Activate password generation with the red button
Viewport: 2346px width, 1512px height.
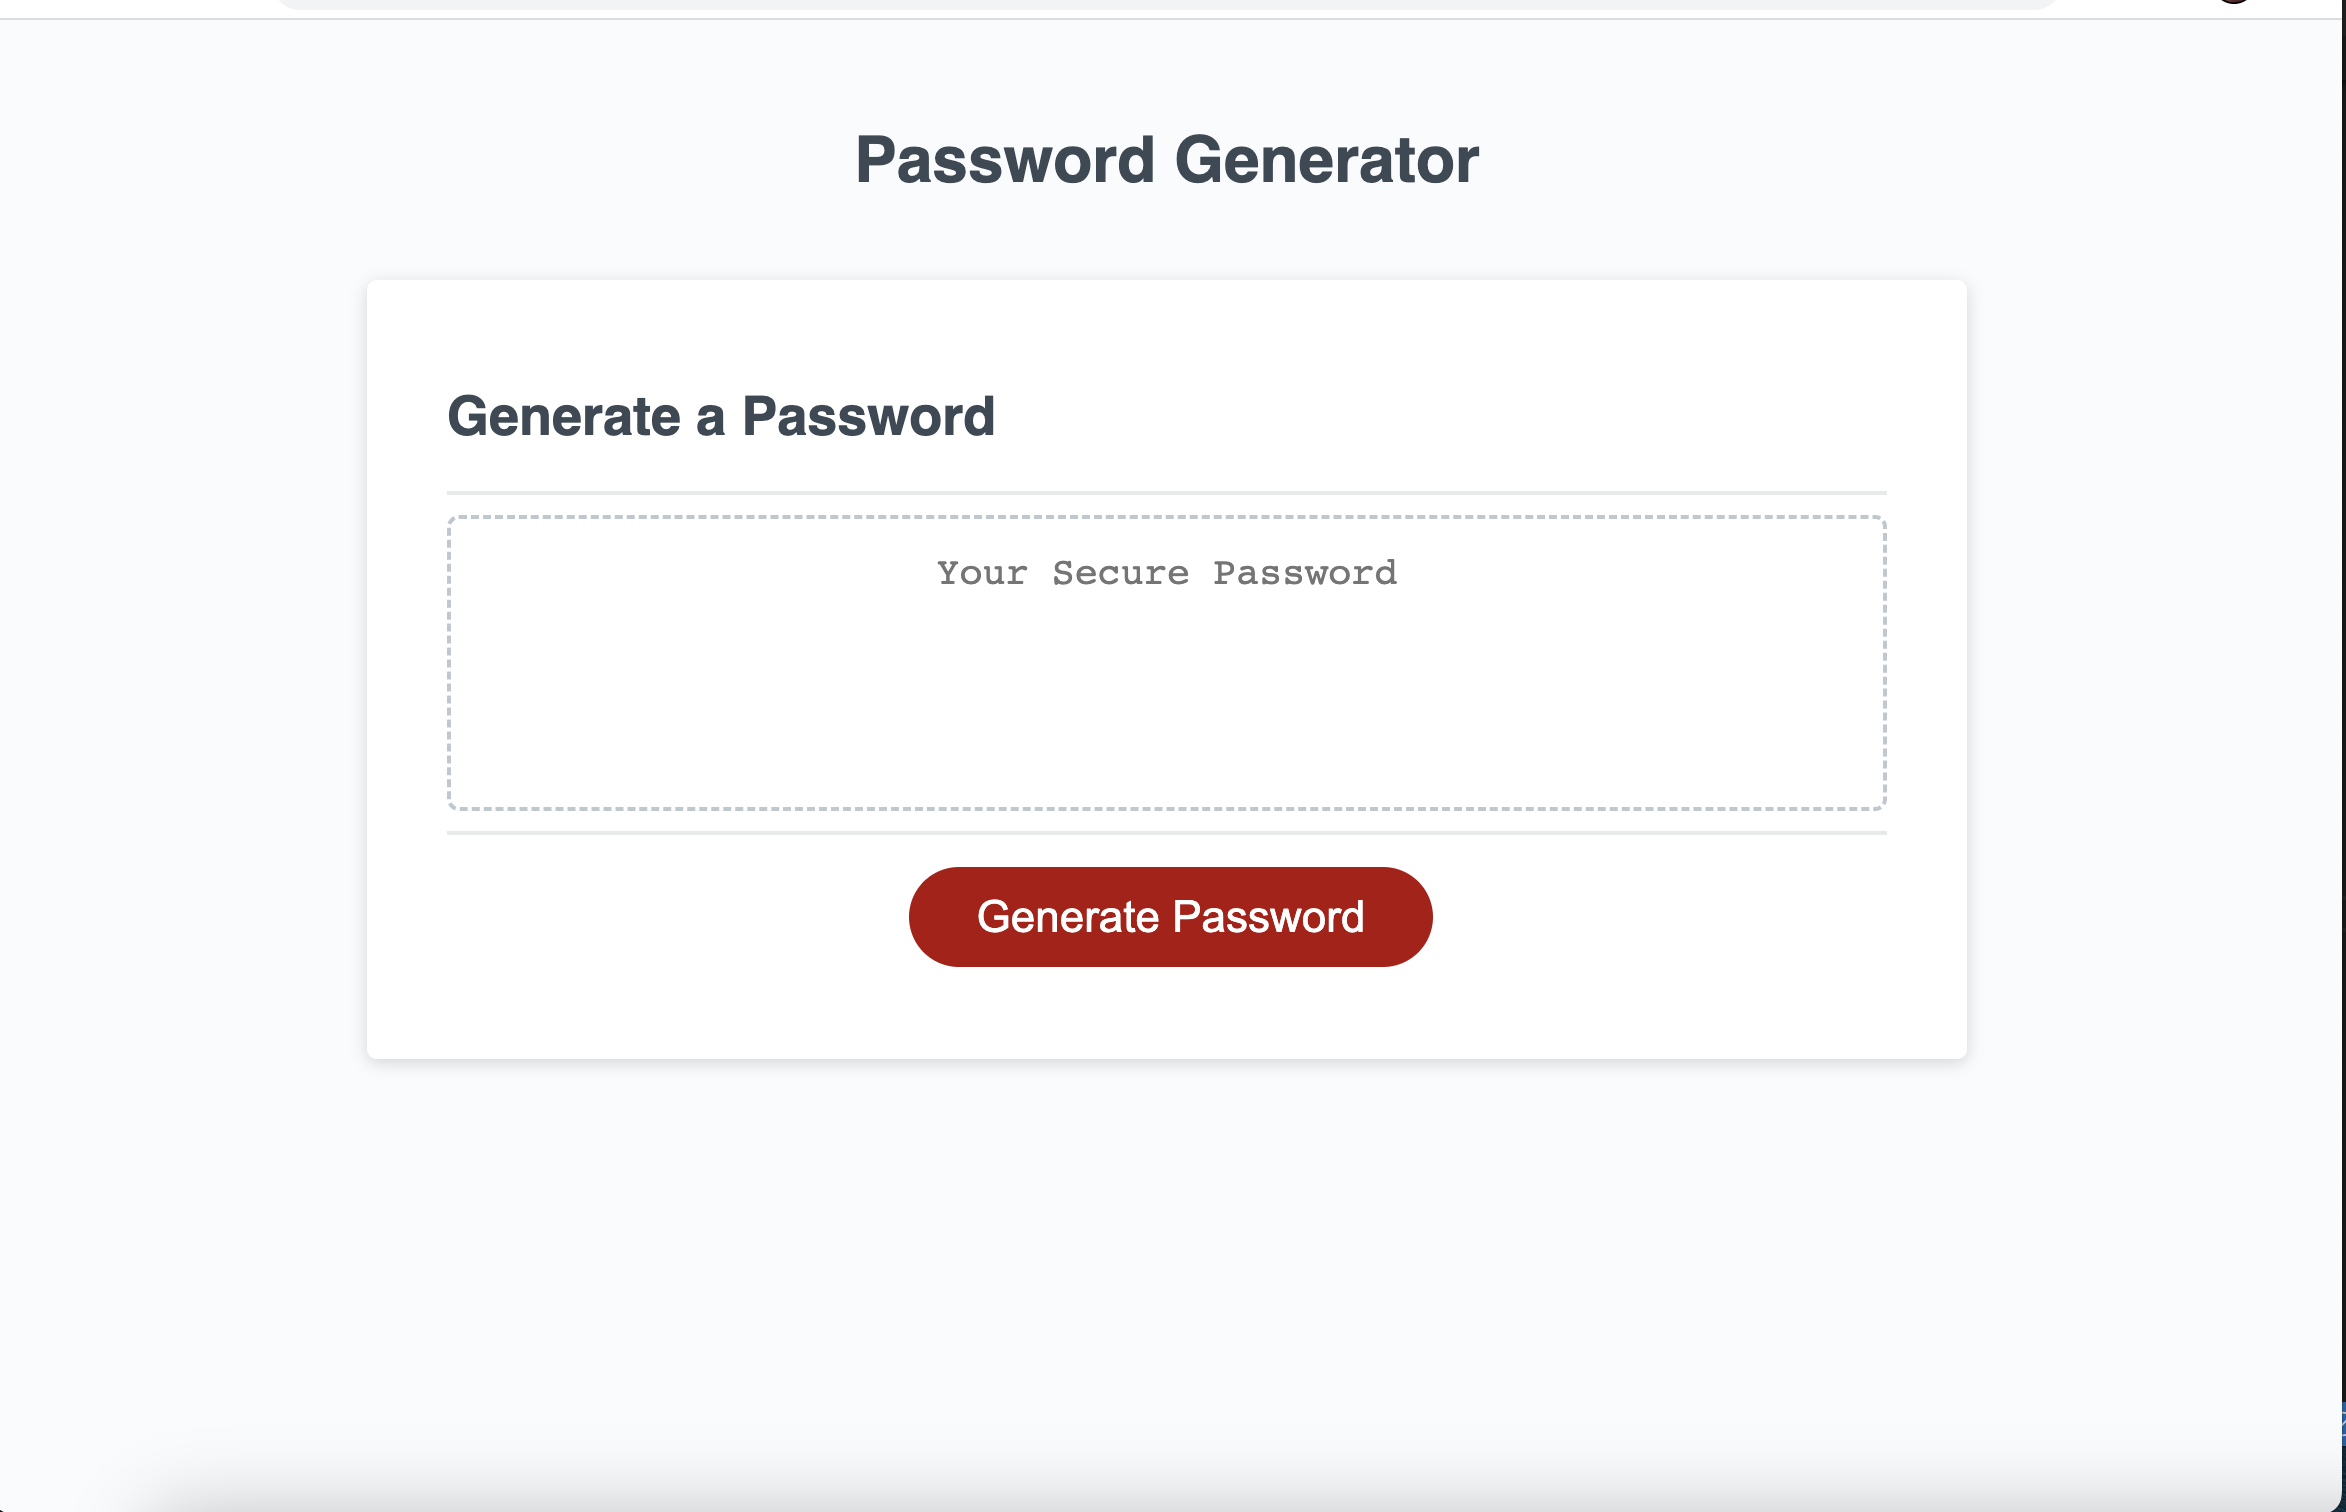click(x=1170, y=916)
